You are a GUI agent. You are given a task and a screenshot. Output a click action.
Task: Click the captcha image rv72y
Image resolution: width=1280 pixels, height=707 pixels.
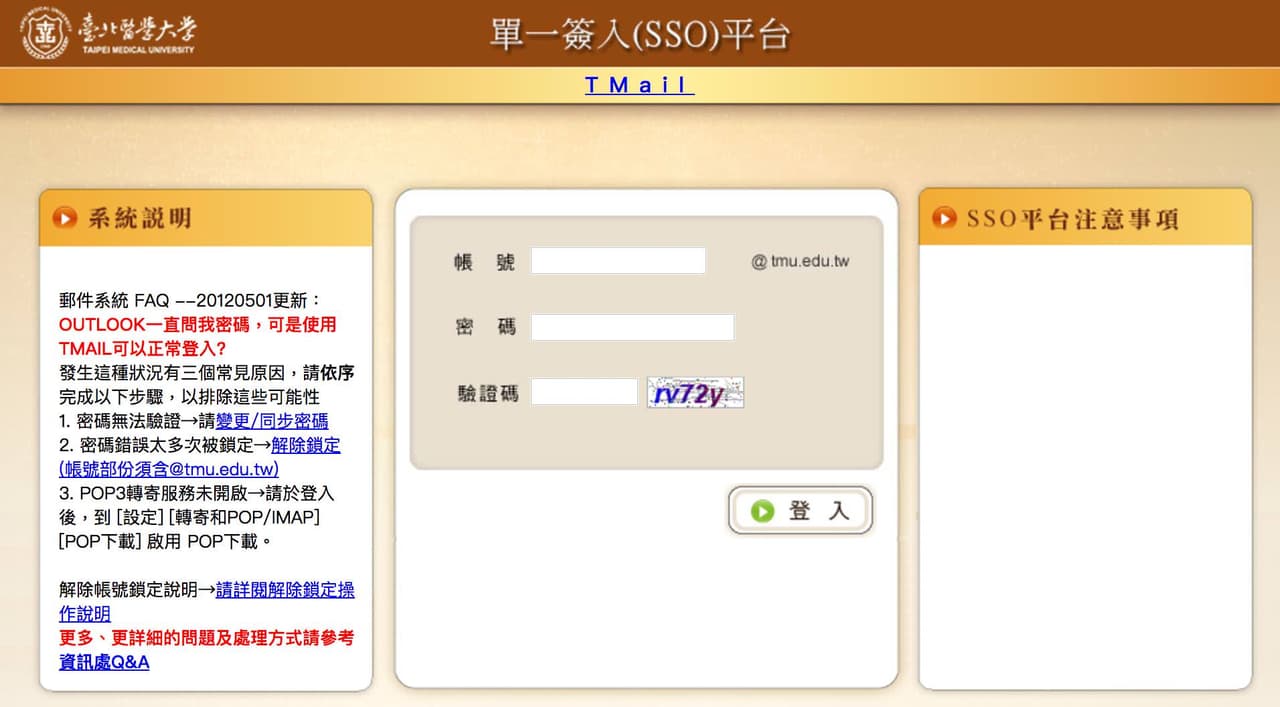[x=695, y=393]
